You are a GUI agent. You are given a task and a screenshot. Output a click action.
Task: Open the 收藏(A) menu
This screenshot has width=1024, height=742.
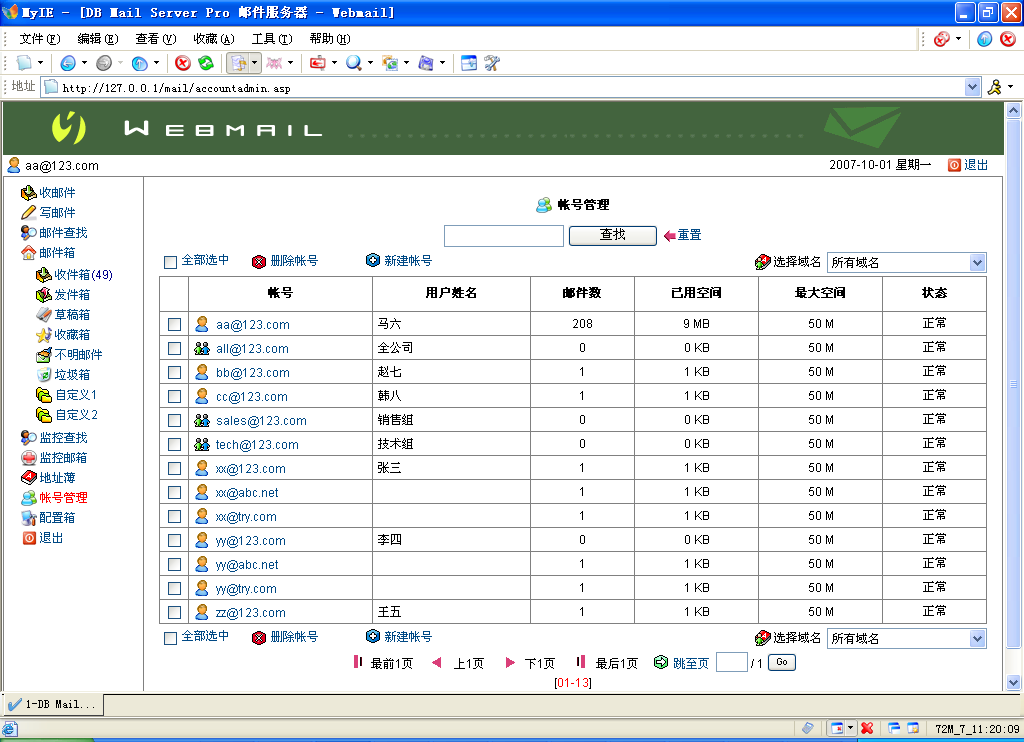[x=214, y=39]
